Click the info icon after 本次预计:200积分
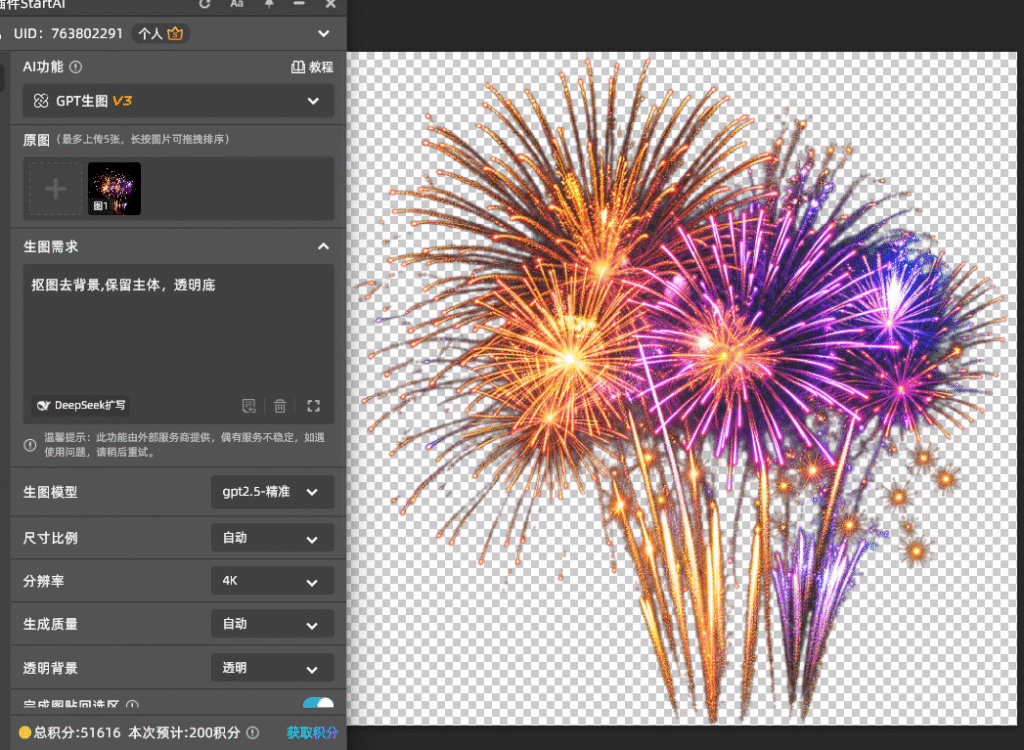The image size is (1024, 750). (x=253, y=732)
